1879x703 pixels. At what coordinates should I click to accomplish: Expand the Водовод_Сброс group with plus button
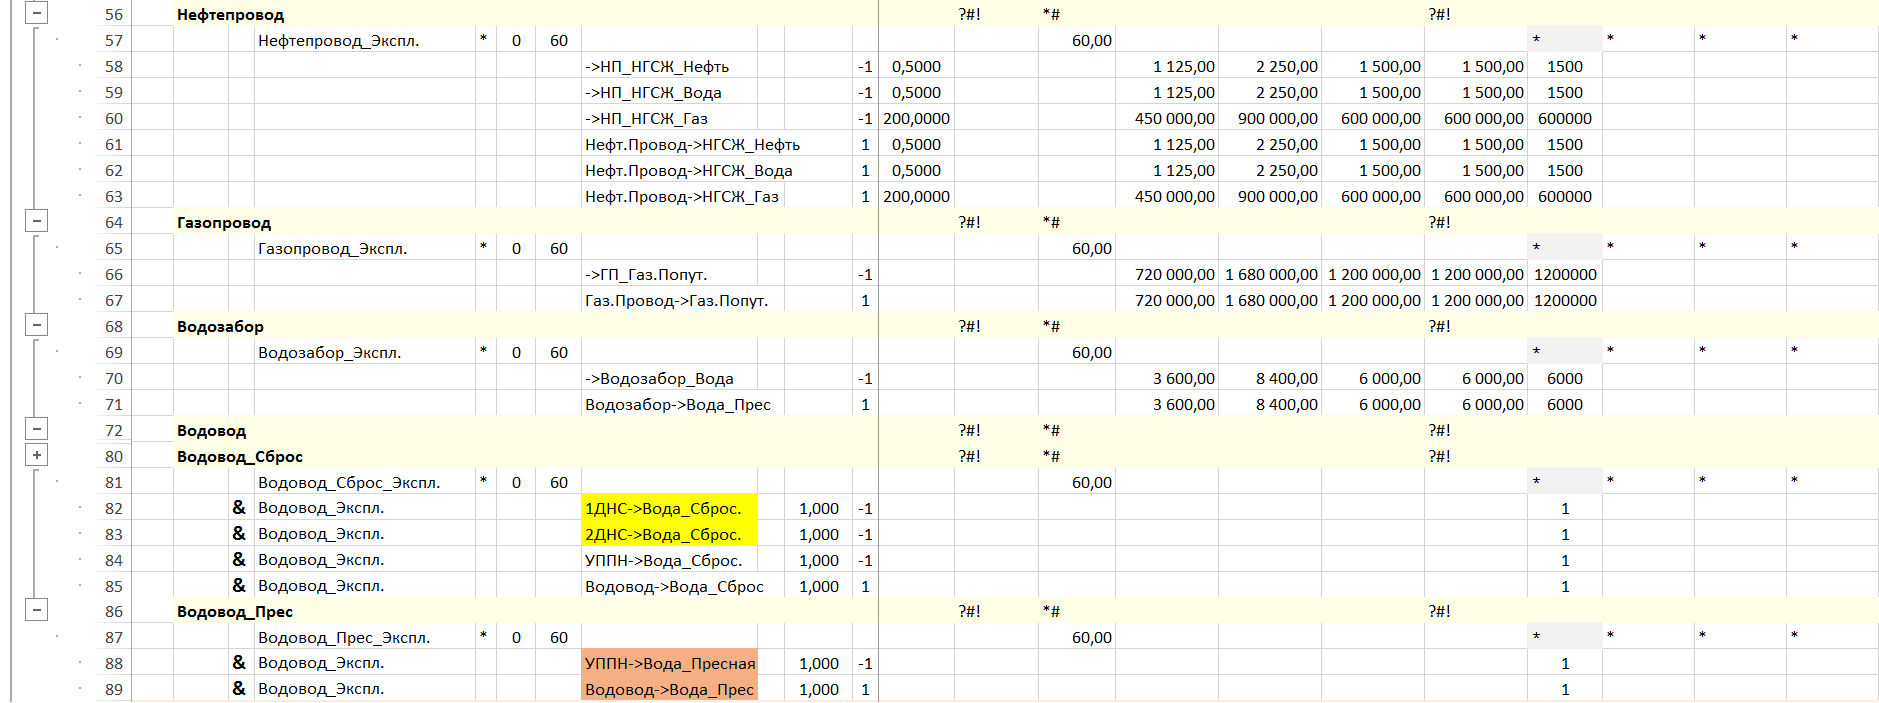(36, 456)
